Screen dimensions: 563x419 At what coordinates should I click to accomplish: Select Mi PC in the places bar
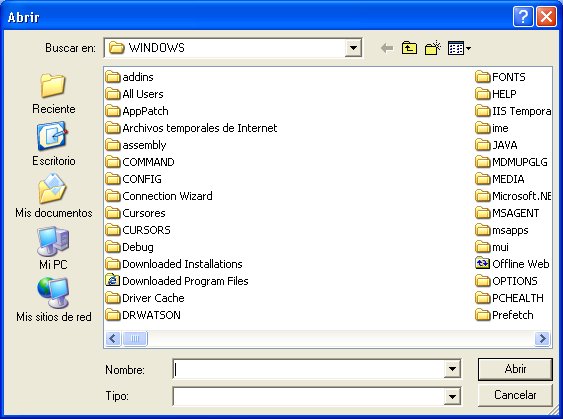(x=53, y=248)
